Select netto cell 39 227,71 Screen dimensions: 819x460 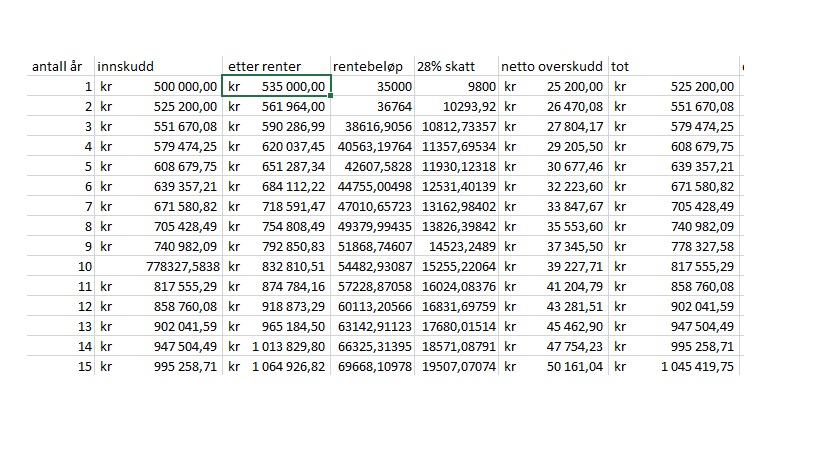pyautogui.click(x=554, y=266)
